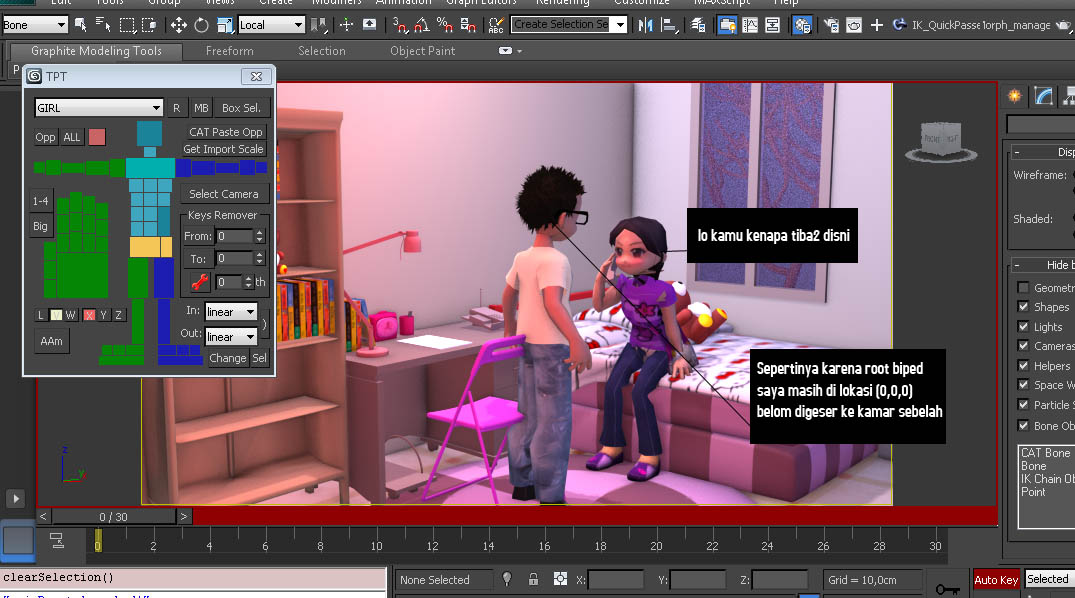This screenshot has height=598, width=1075.
Task: Click CAT Paste Opp button
Action: click(226, 132)
